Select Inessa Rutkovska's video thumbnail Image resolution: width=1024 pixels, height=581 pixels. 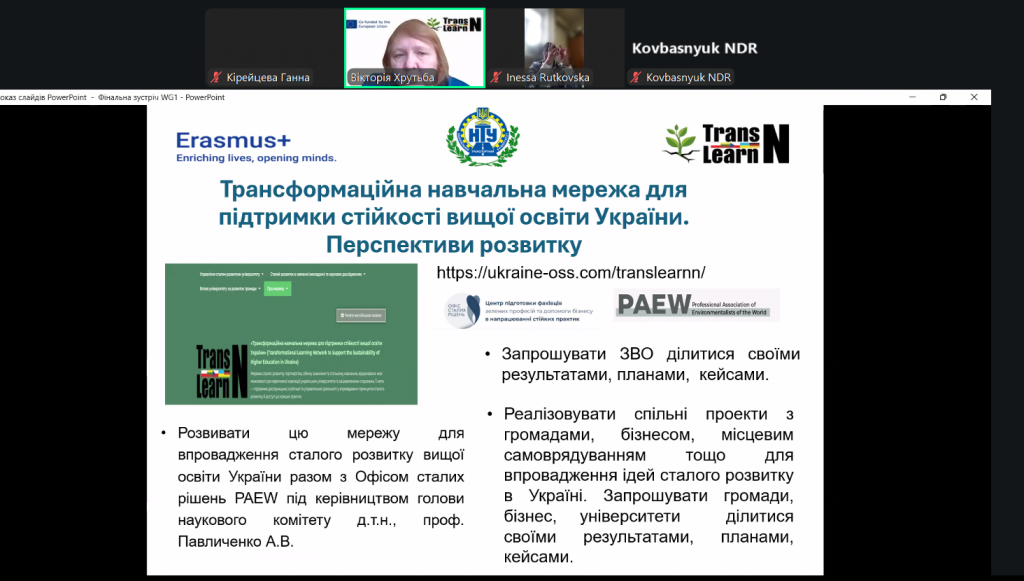point(554,42)
